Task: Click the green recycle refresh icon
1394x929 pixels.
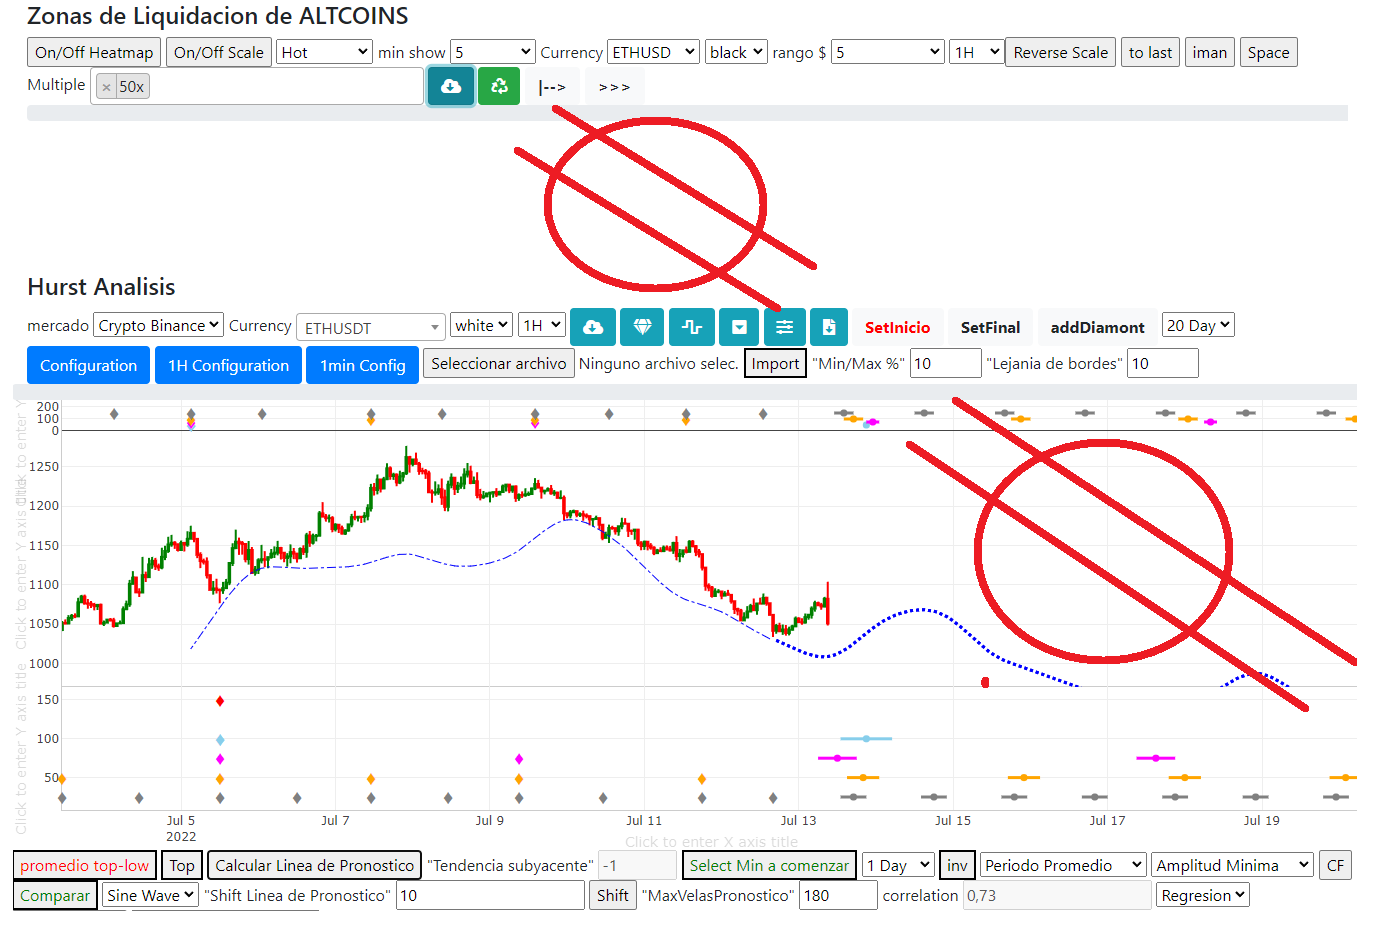Action: click(499, 86)
